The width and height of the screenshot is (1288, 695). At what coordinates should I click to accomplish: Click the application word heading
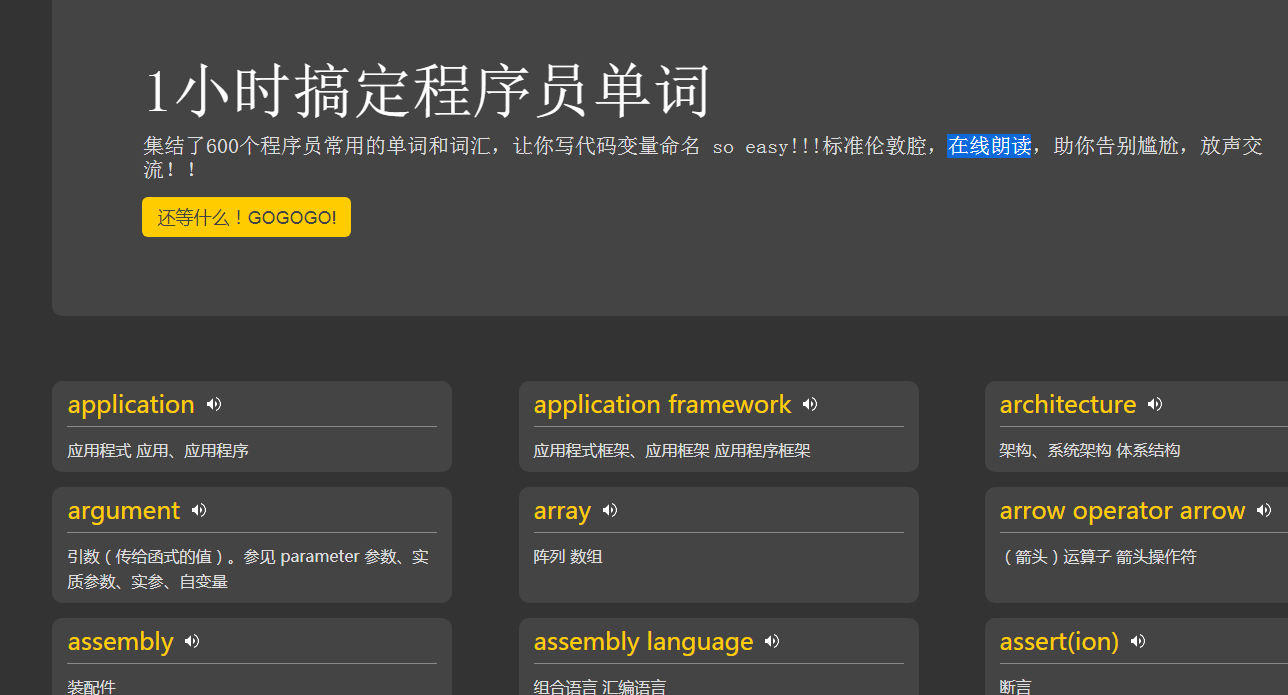point(131,405)
